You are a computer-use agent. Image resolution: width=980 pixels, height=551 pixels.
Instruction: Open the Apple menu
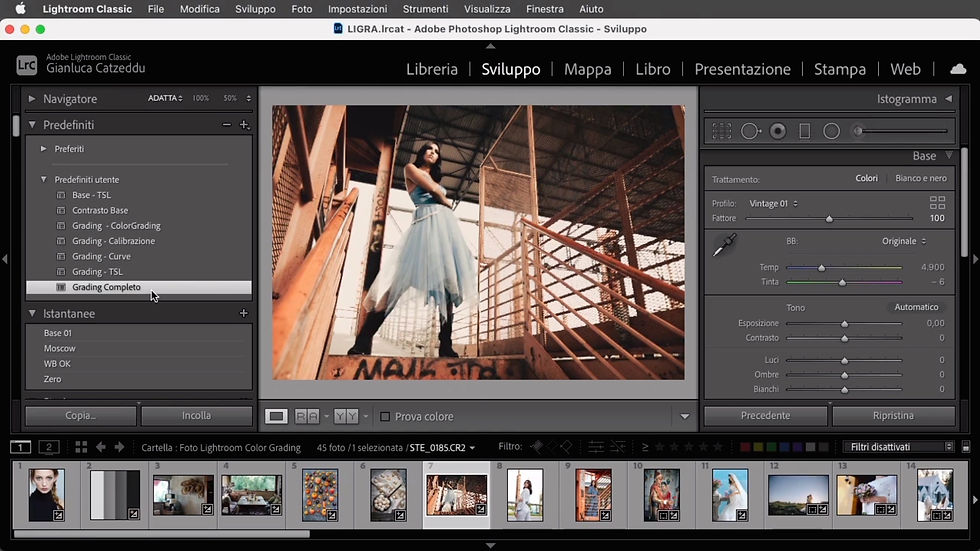click(20, 9)
